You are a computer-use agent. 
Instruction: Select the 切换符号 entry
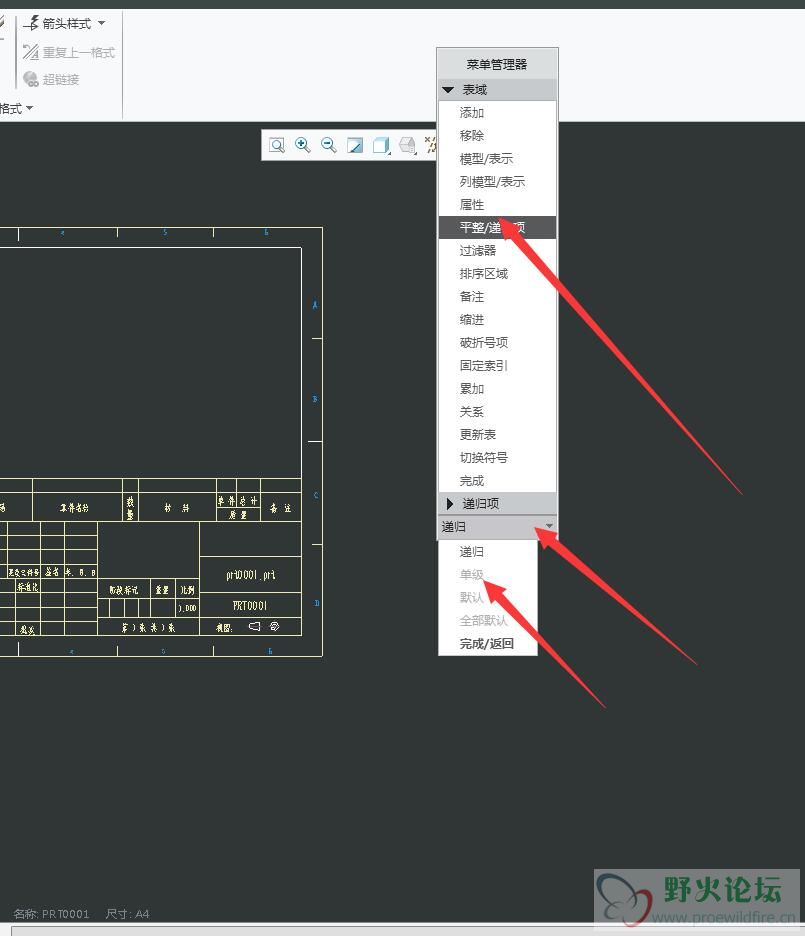coord(483,458)
